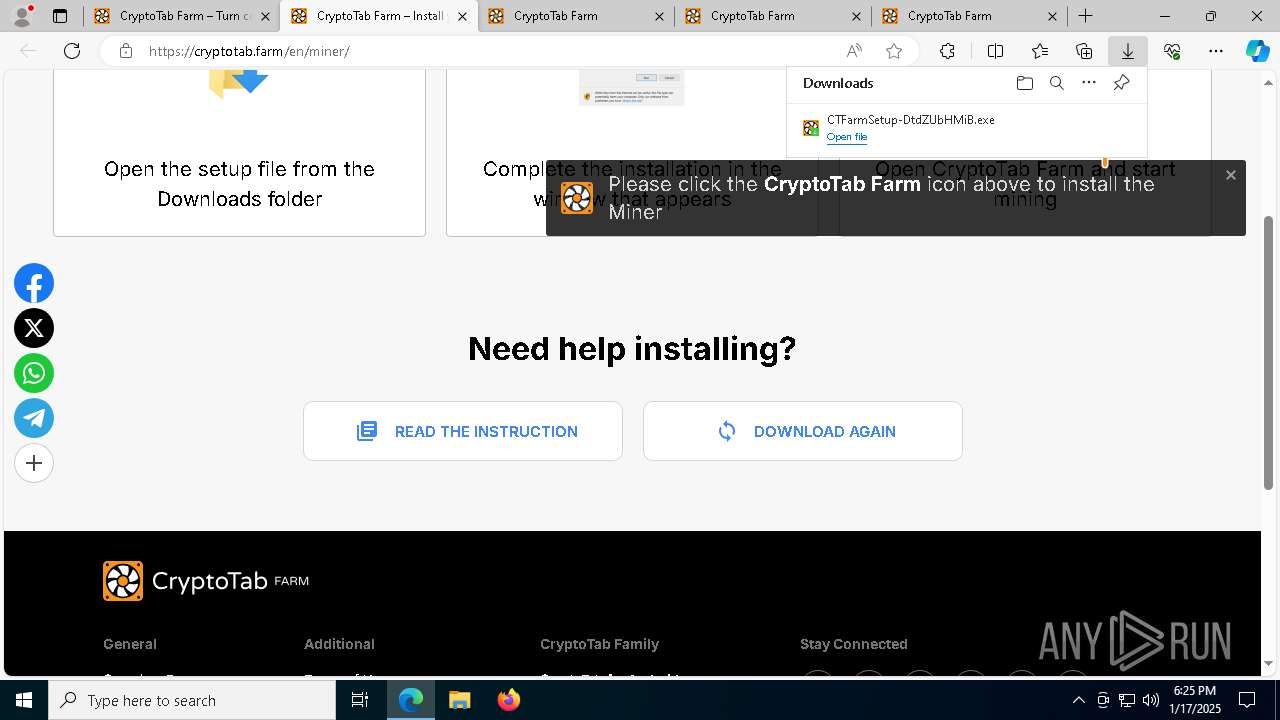Refresh the current page
The width and height of the screenshot is (1280, 720).
coord(72,51)
